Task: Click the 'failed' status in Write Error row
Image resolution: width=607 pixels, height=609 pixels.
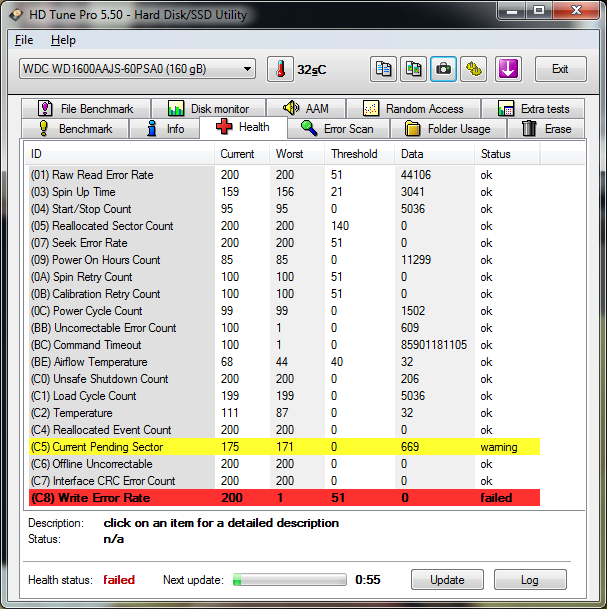Action: (x=496, y=498)
